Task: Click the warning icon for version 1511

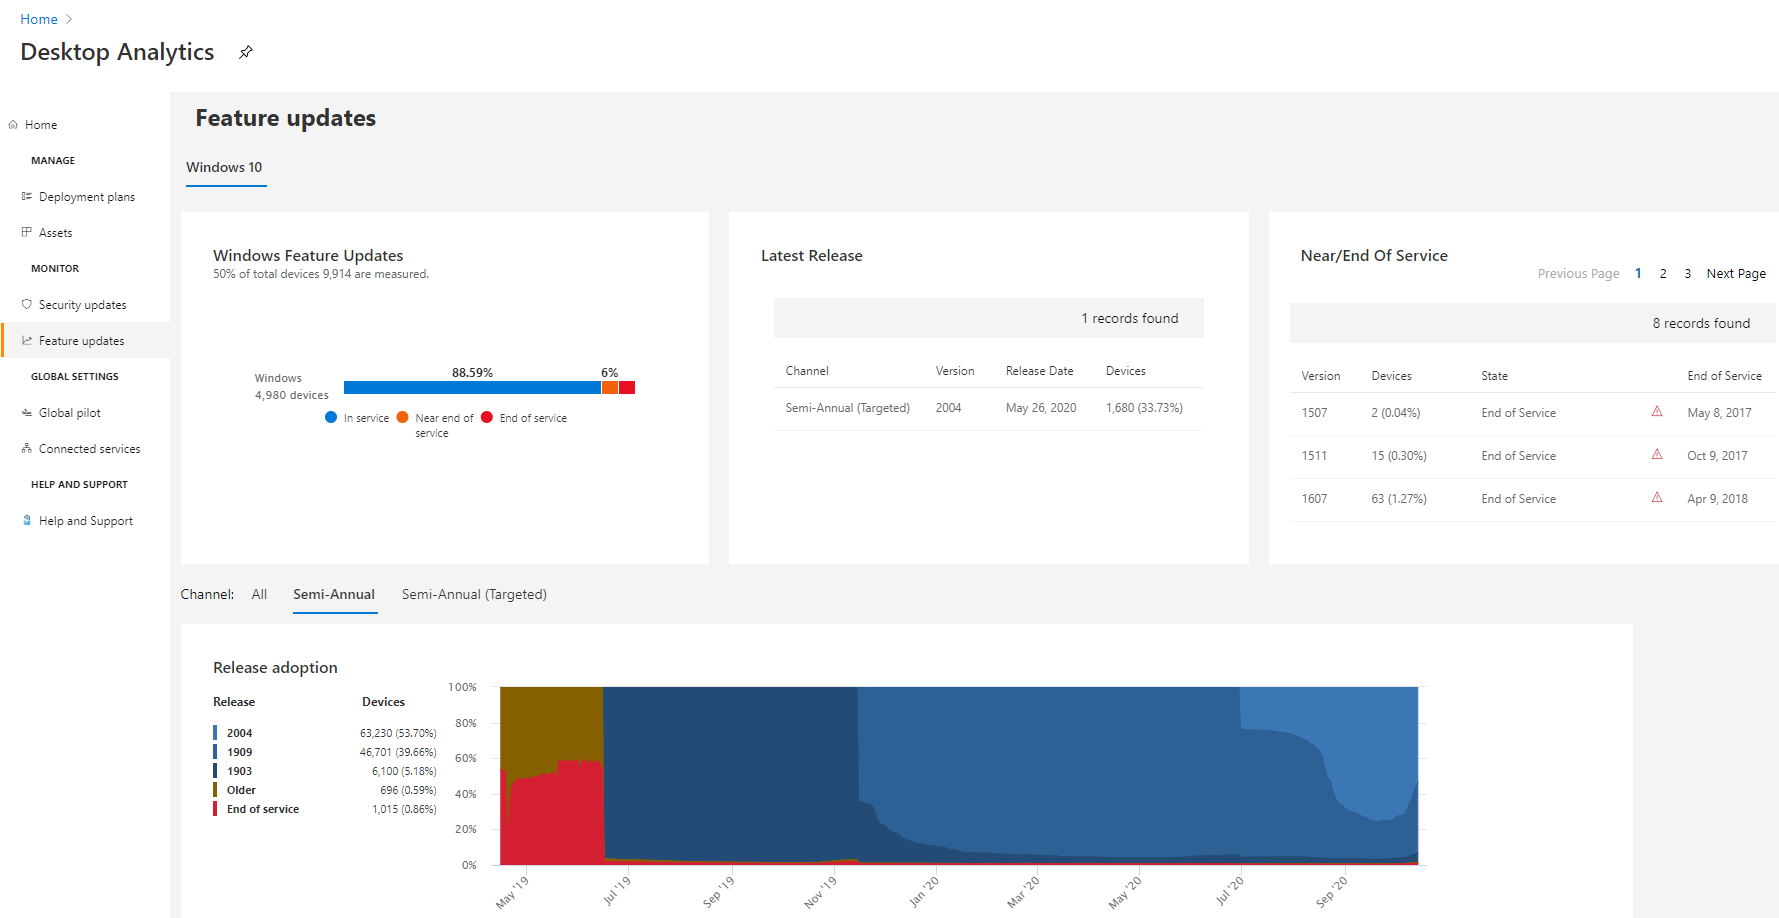Action: (1657, 454)
